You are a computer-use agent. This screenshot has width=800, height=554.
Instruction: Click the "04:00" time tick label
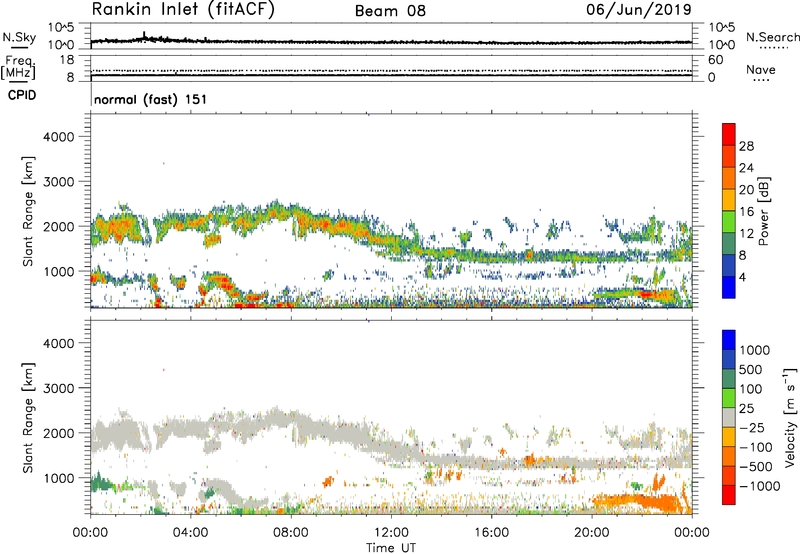190,533
